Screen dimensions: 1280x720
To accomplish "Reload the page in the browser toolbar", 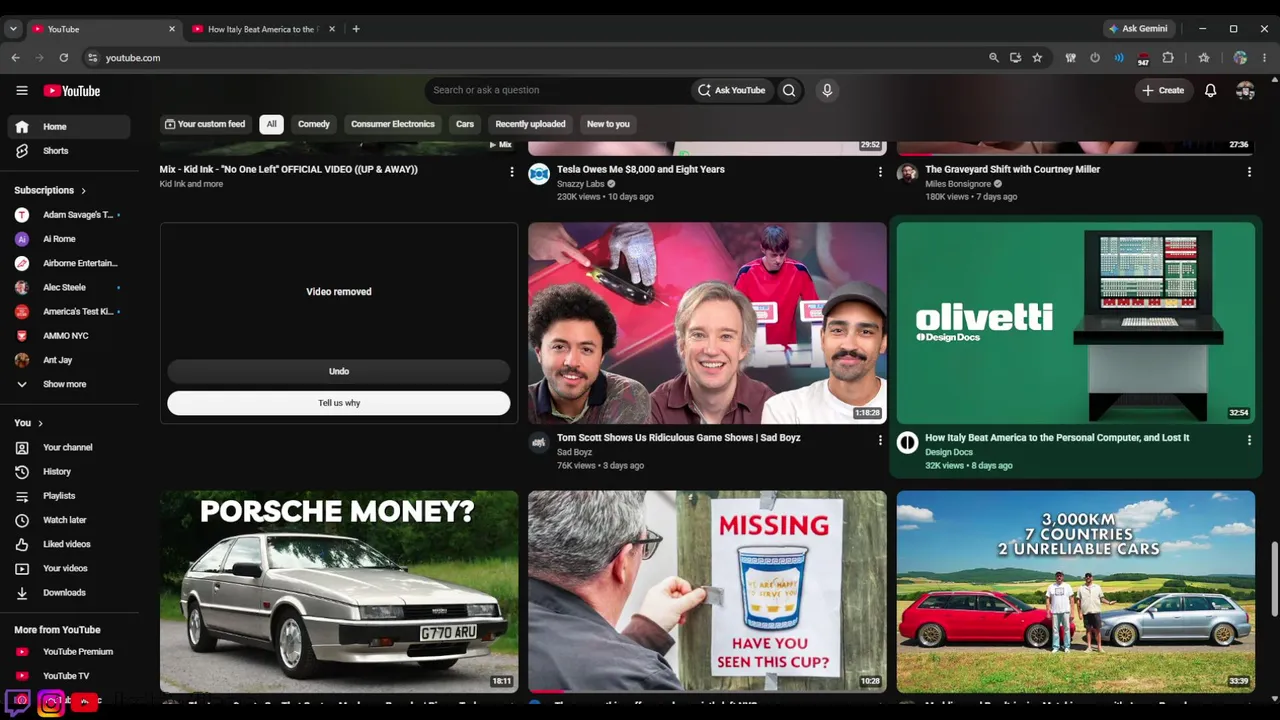I will 63,58.
